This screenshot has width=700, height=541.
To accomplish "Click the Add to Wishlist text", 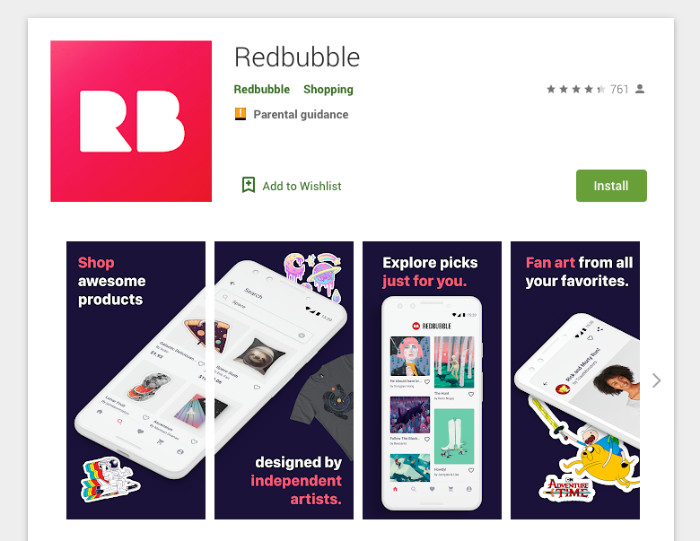I will point(302,186).
